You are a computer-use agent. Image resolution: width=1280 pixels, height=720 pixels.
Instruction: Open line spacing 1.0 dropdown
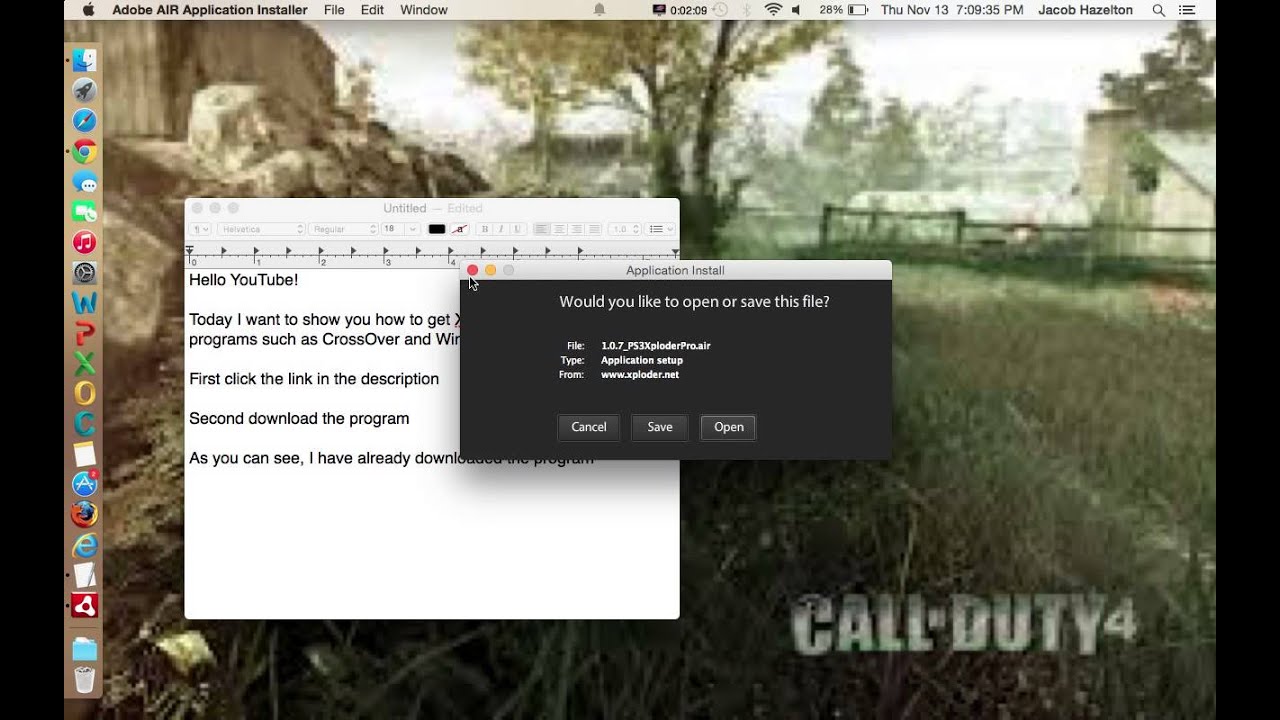(x=625, y=229)
